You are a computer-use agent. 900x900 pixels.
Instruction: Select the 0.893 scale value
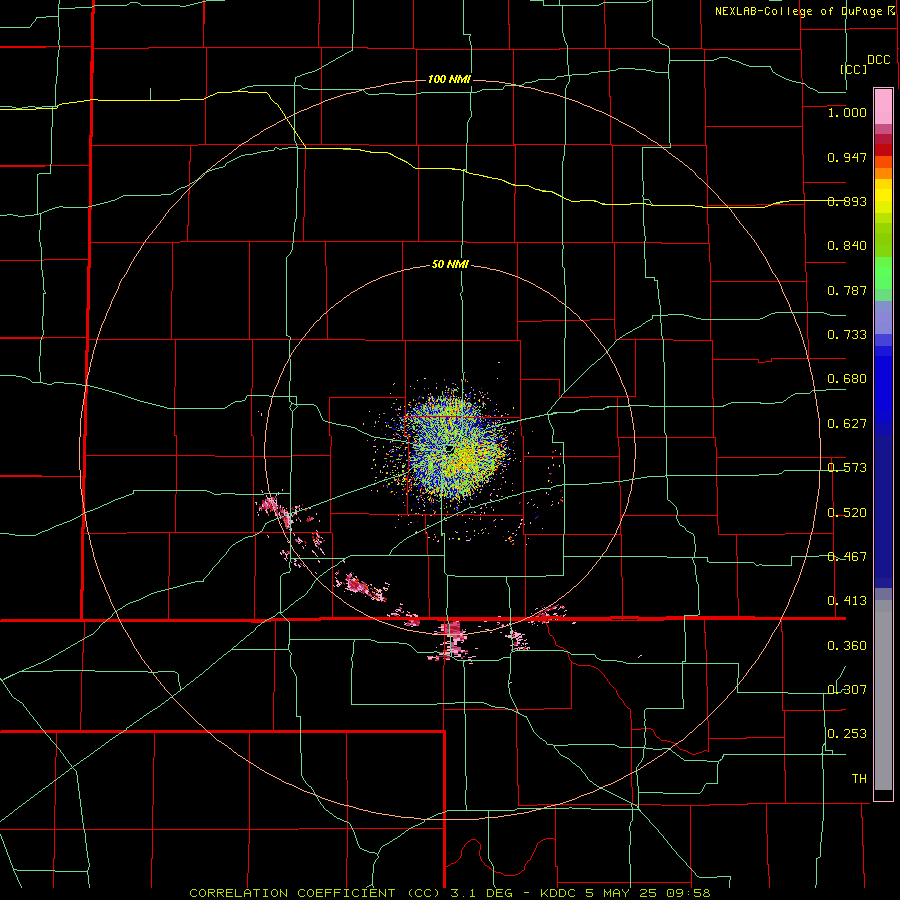(847, 201)
